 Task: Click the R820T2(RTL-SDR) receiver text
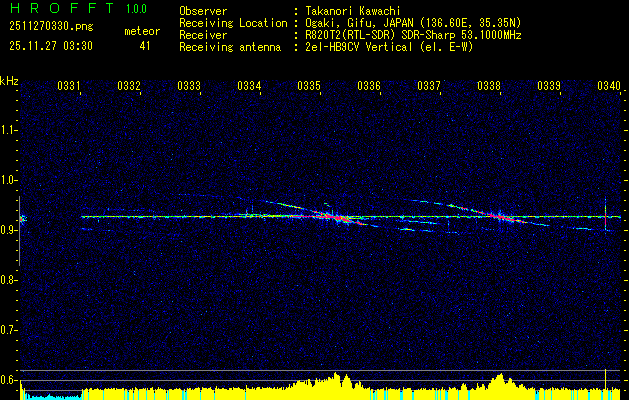413,35
